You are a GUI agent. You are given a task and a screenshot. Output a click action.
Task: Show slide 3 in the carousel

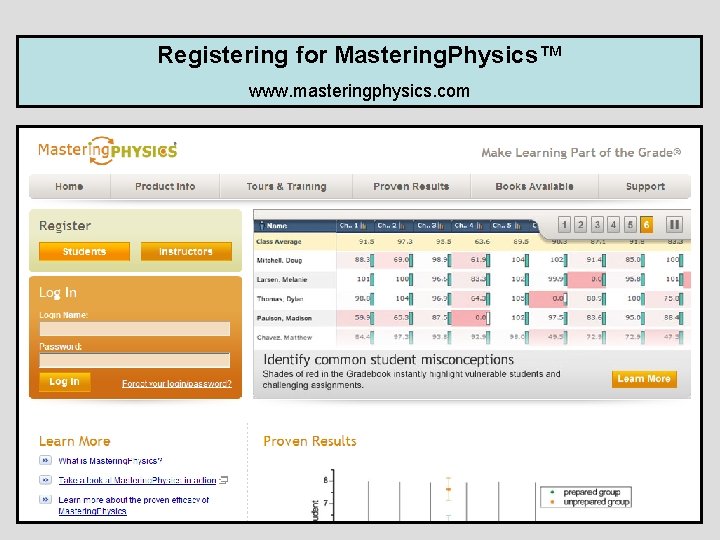[x=597, y=225]
